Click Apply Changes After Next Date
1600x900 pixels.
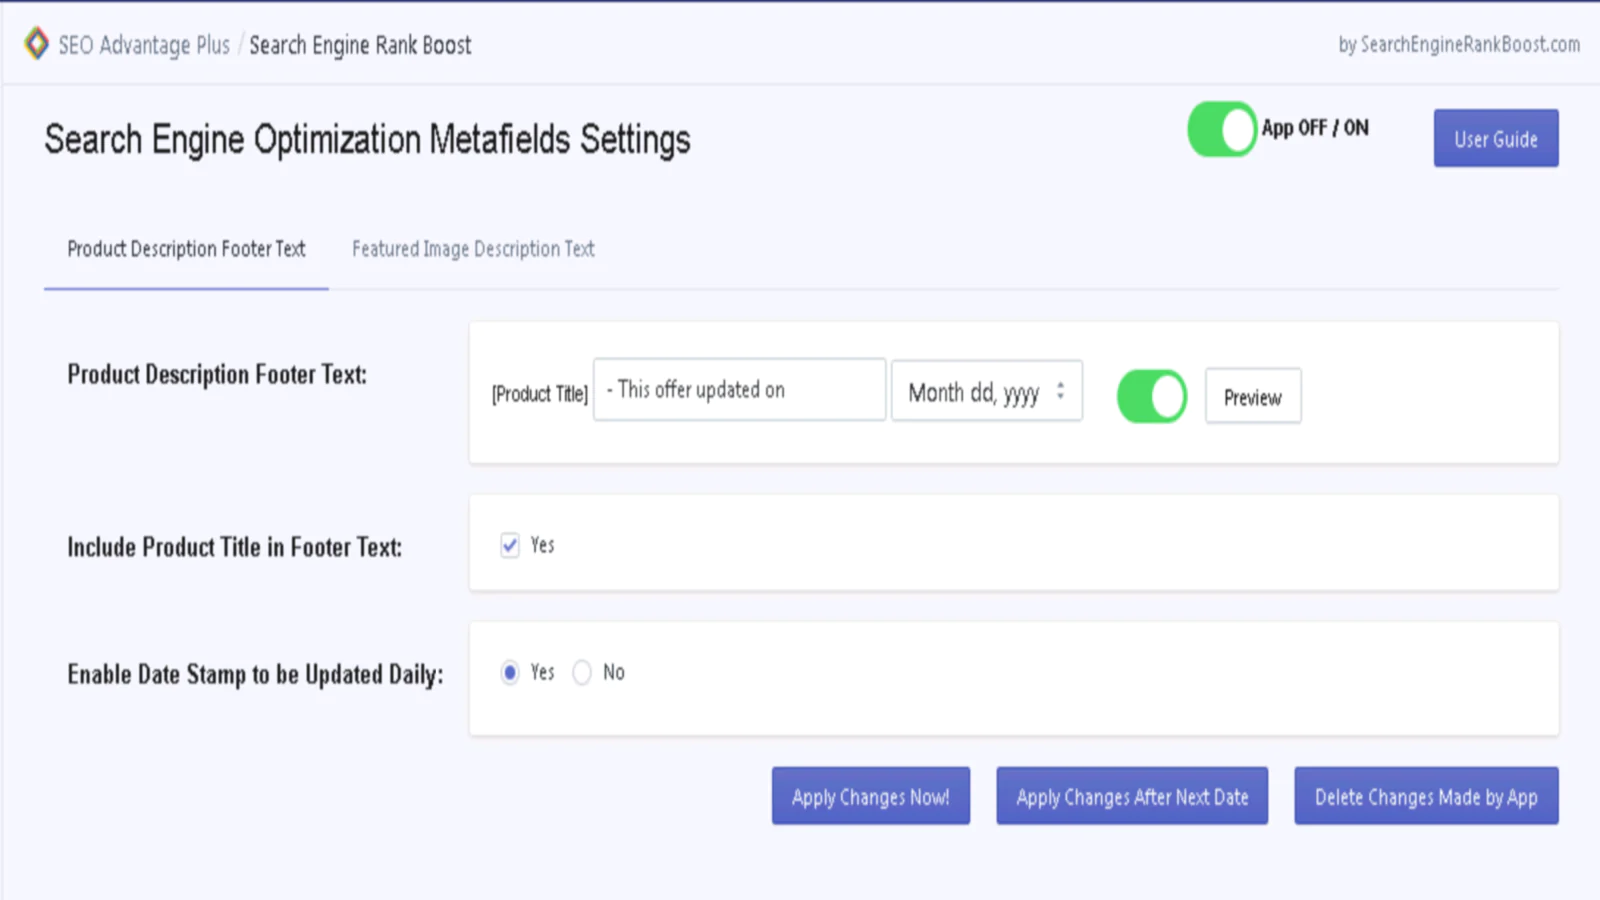1131,797
